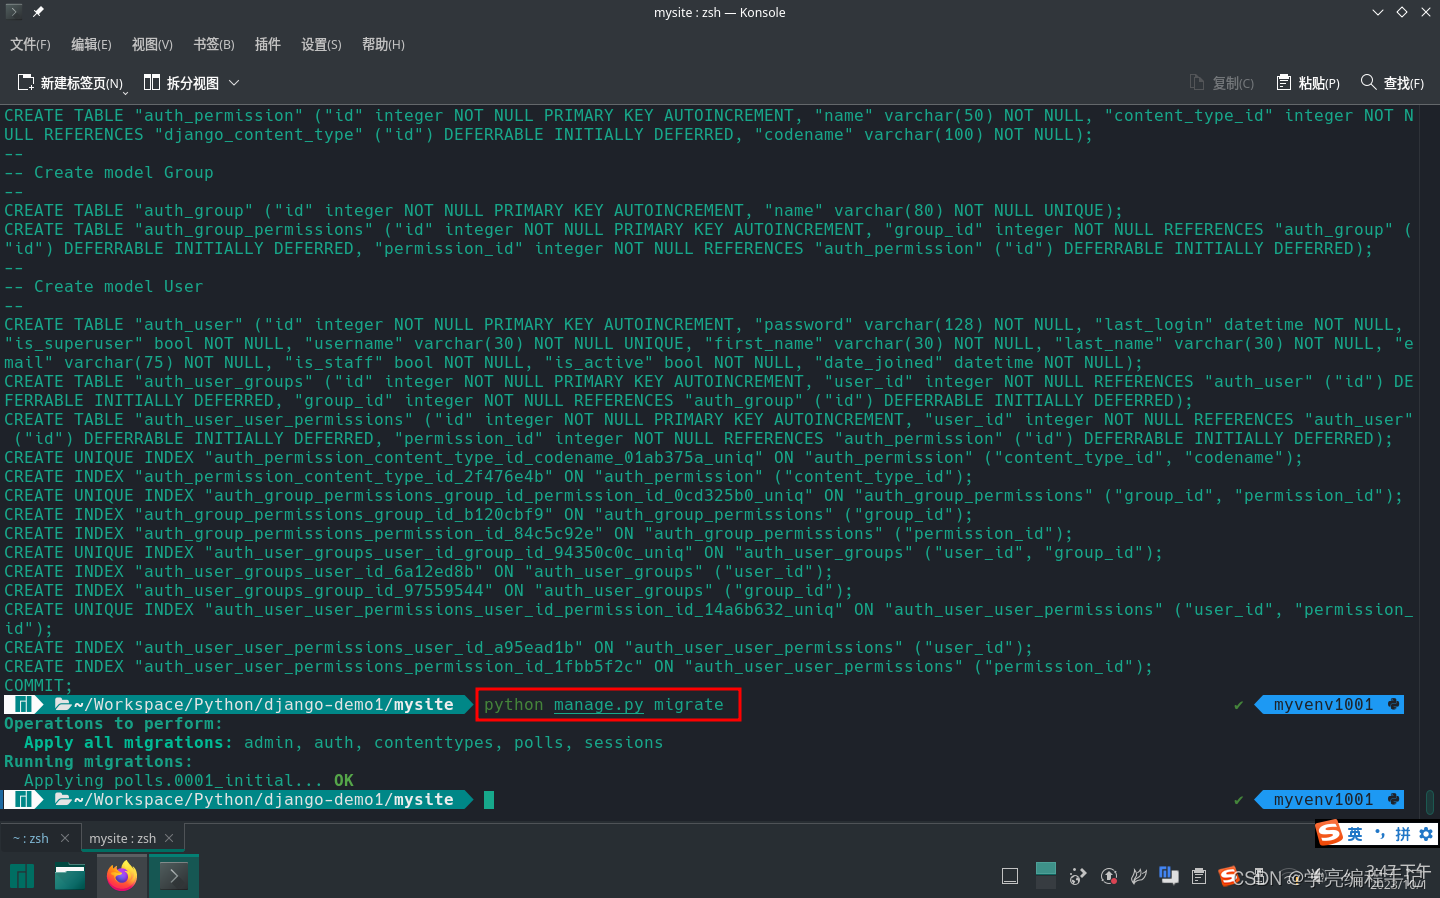
Task: Click the show desktop tray icon
Action: click(1010, 877)
